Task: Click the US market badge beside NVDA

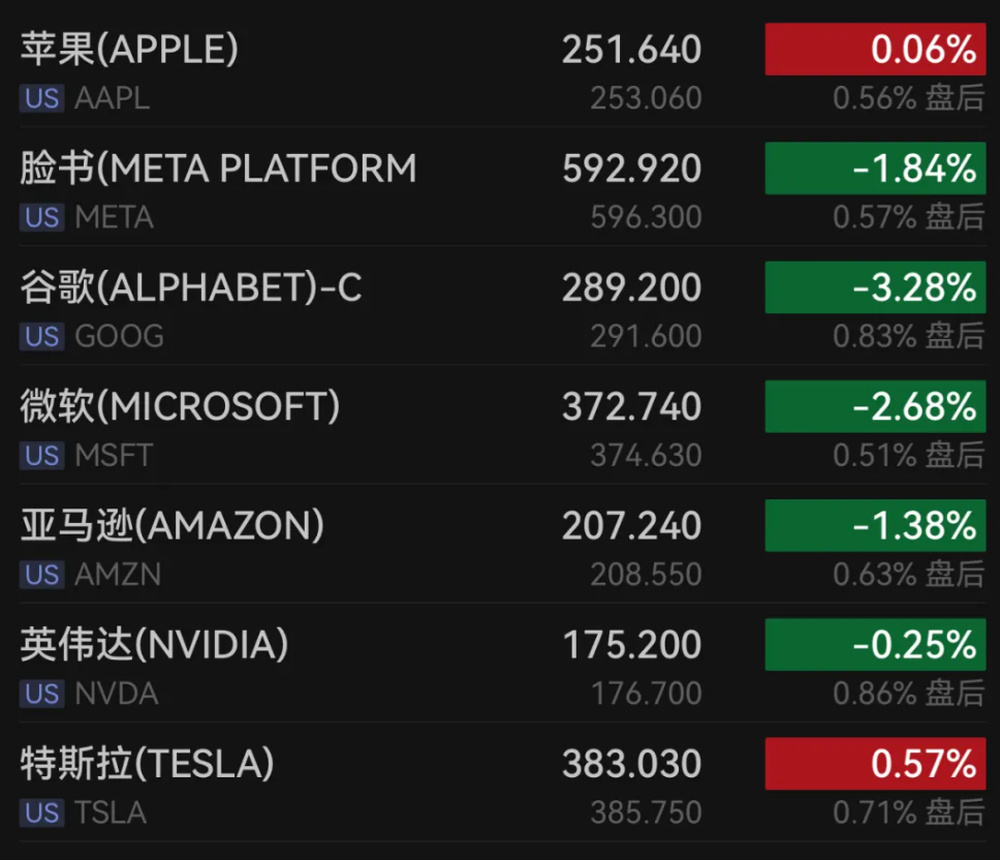Action: (42, 694)
